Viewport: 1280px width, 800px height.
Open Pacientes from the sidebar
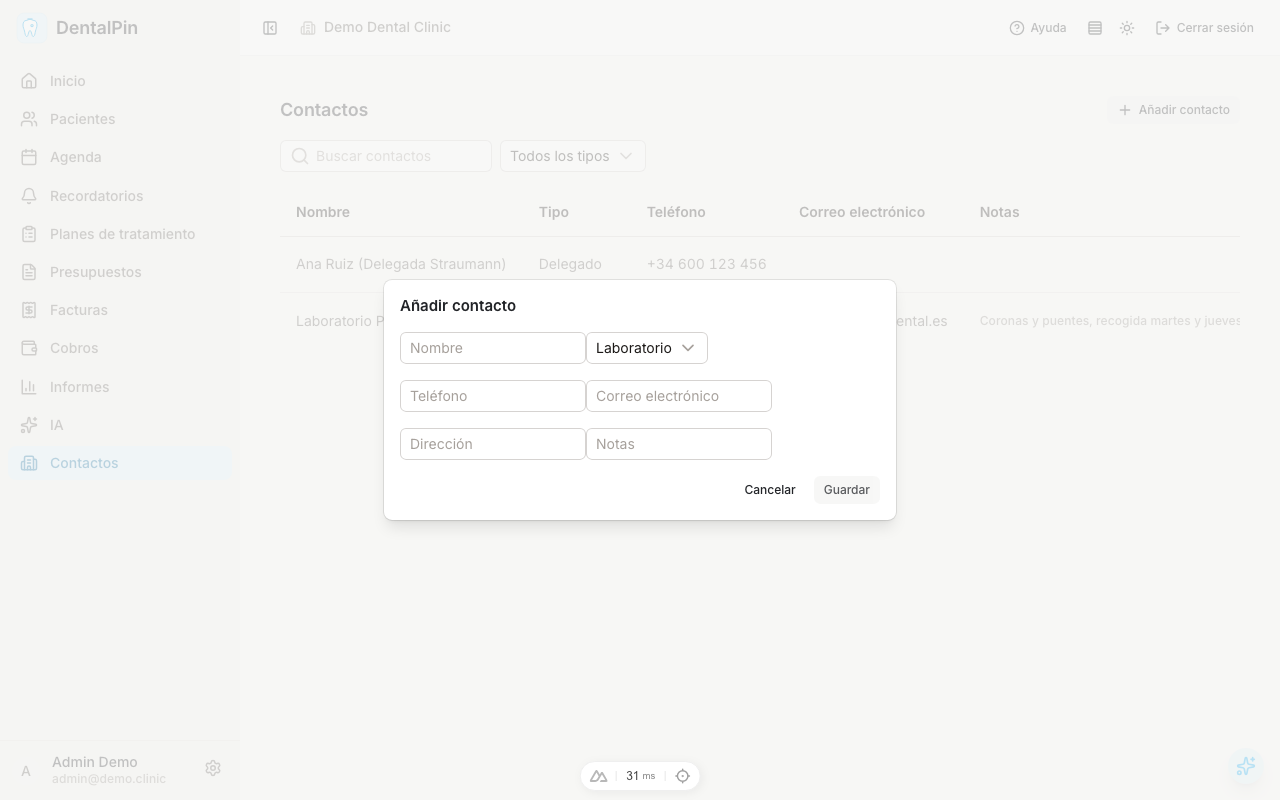(120, 119)
